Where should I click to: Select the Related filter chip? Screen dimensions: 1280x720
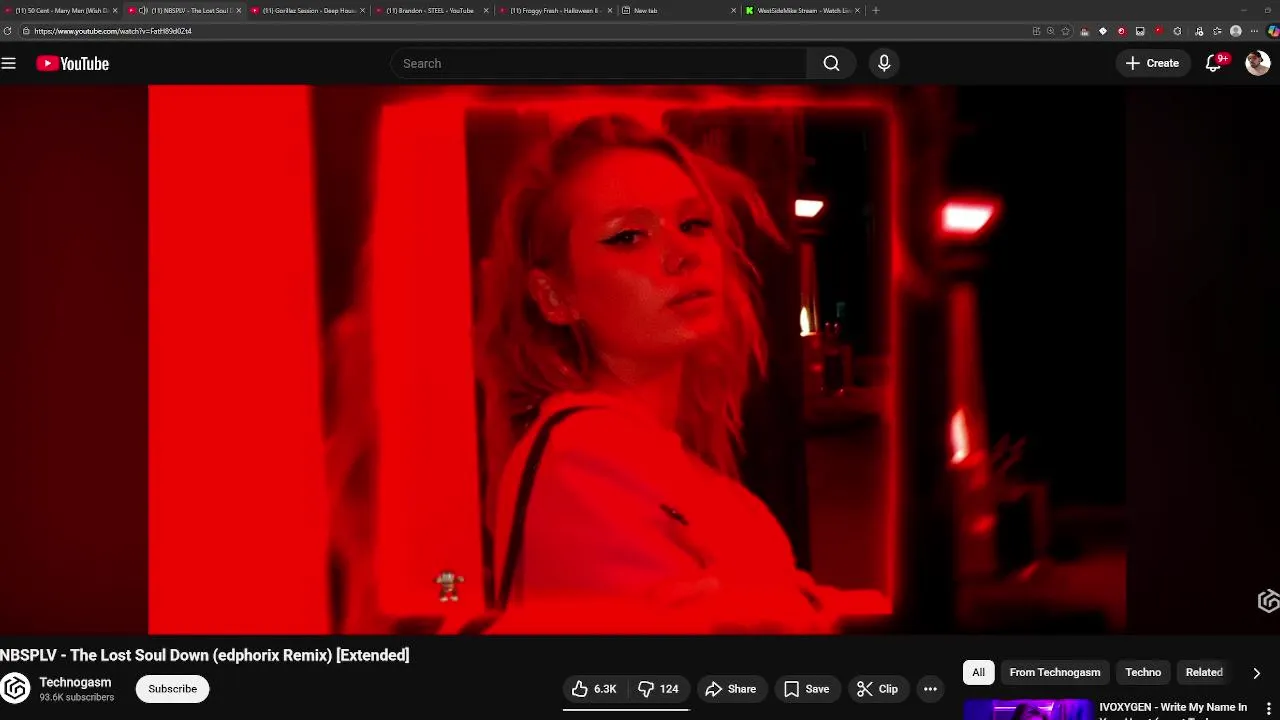(x=1204, y=673)
